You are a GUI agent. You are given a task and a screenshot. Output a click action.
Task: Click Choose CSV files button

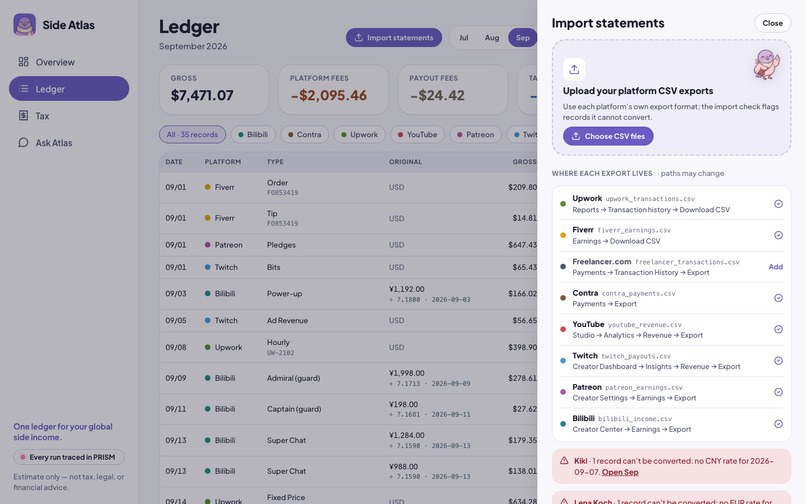(608, 136)
